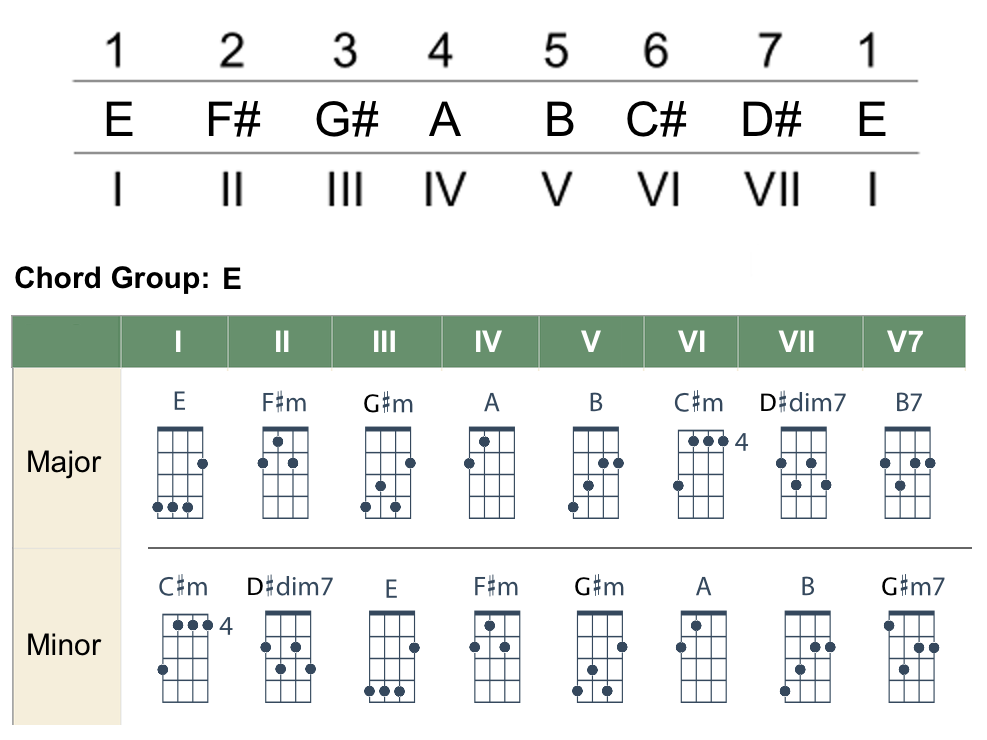Viewport: 987px width, 740px height.
Task: Select the Major row label
Action: (64, 462)
